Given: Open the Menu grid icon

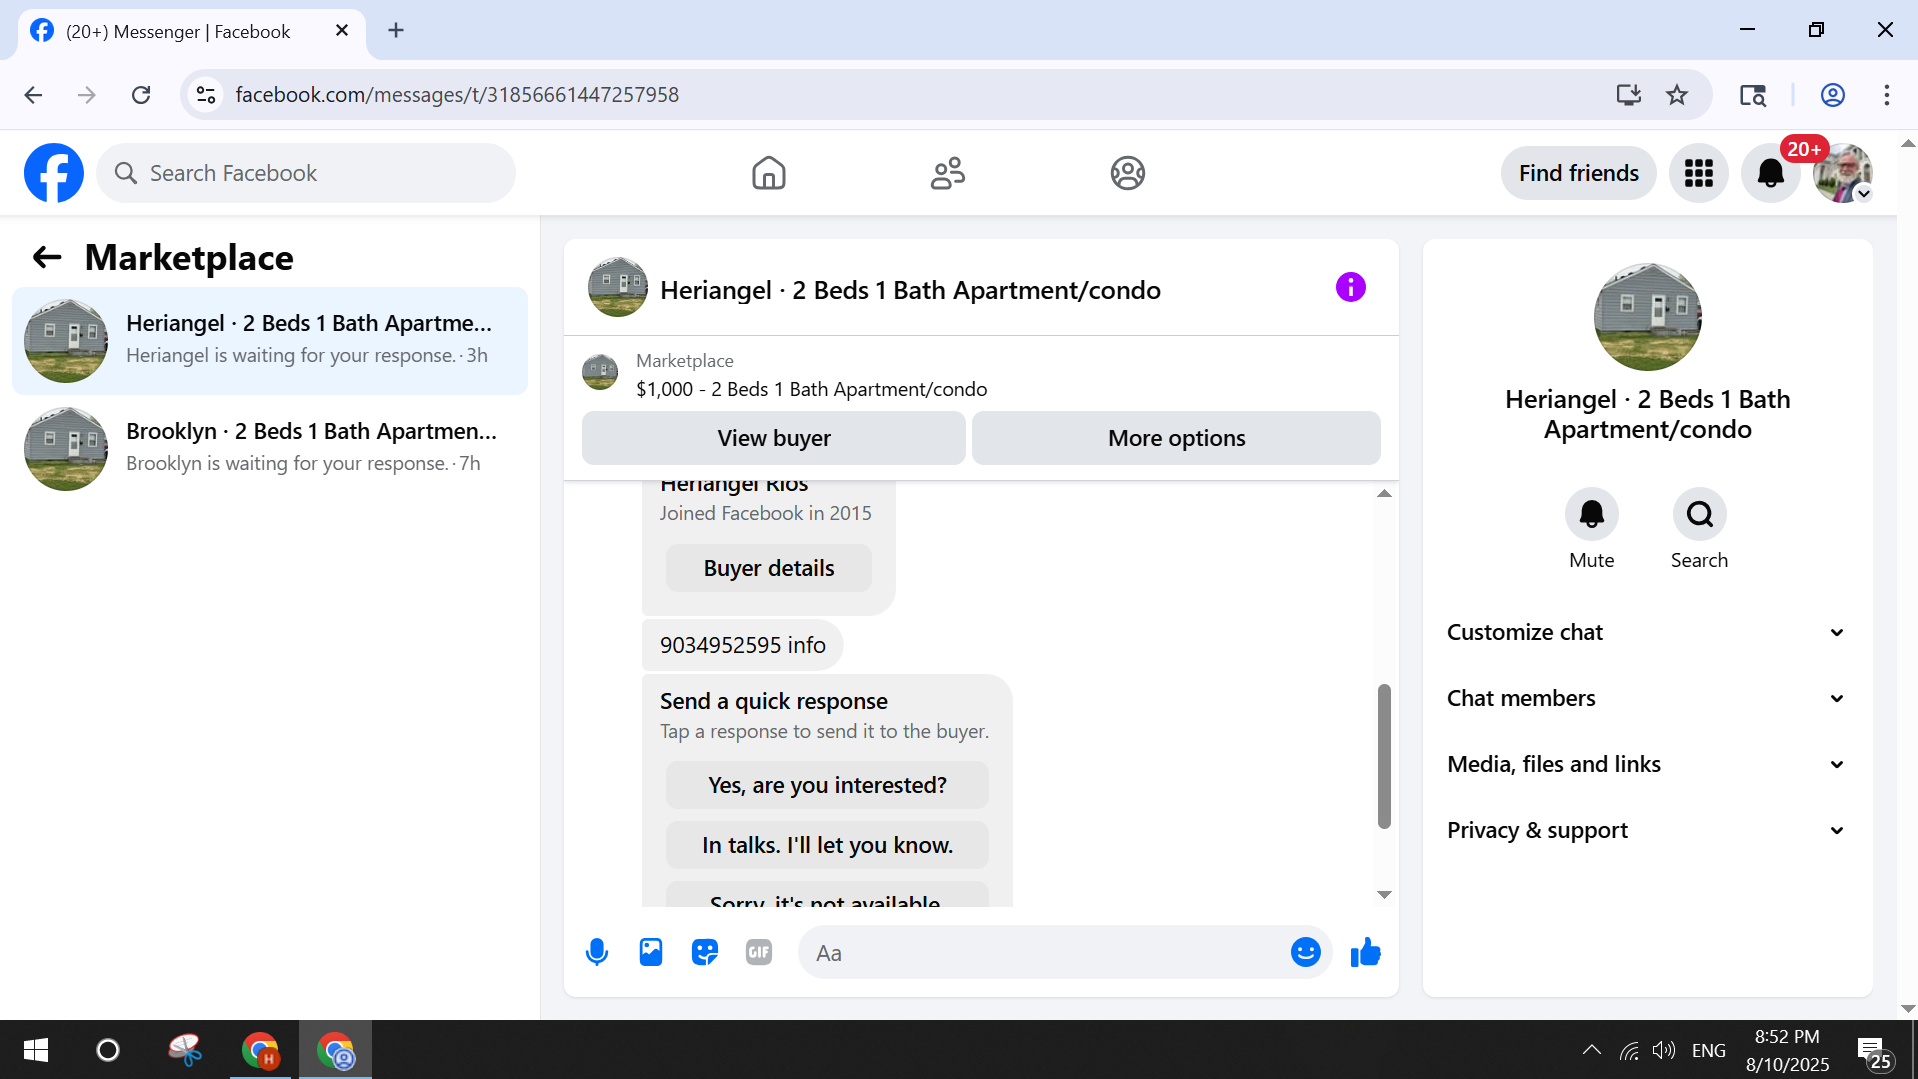Looking at the screenshot, I should point(1698,173).
